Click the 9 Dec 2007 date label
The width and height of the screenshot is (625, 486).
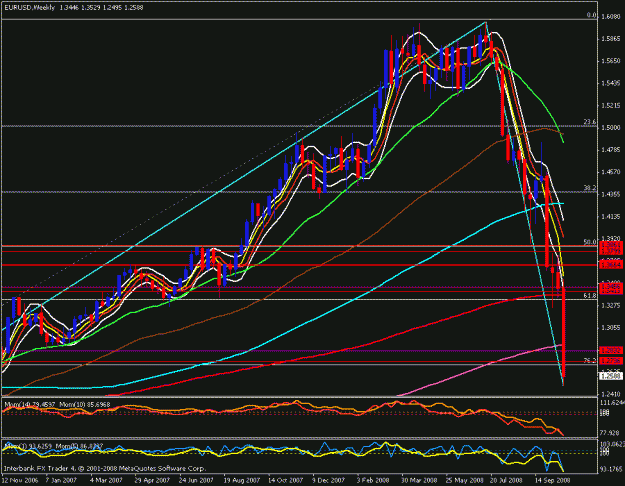328,480
